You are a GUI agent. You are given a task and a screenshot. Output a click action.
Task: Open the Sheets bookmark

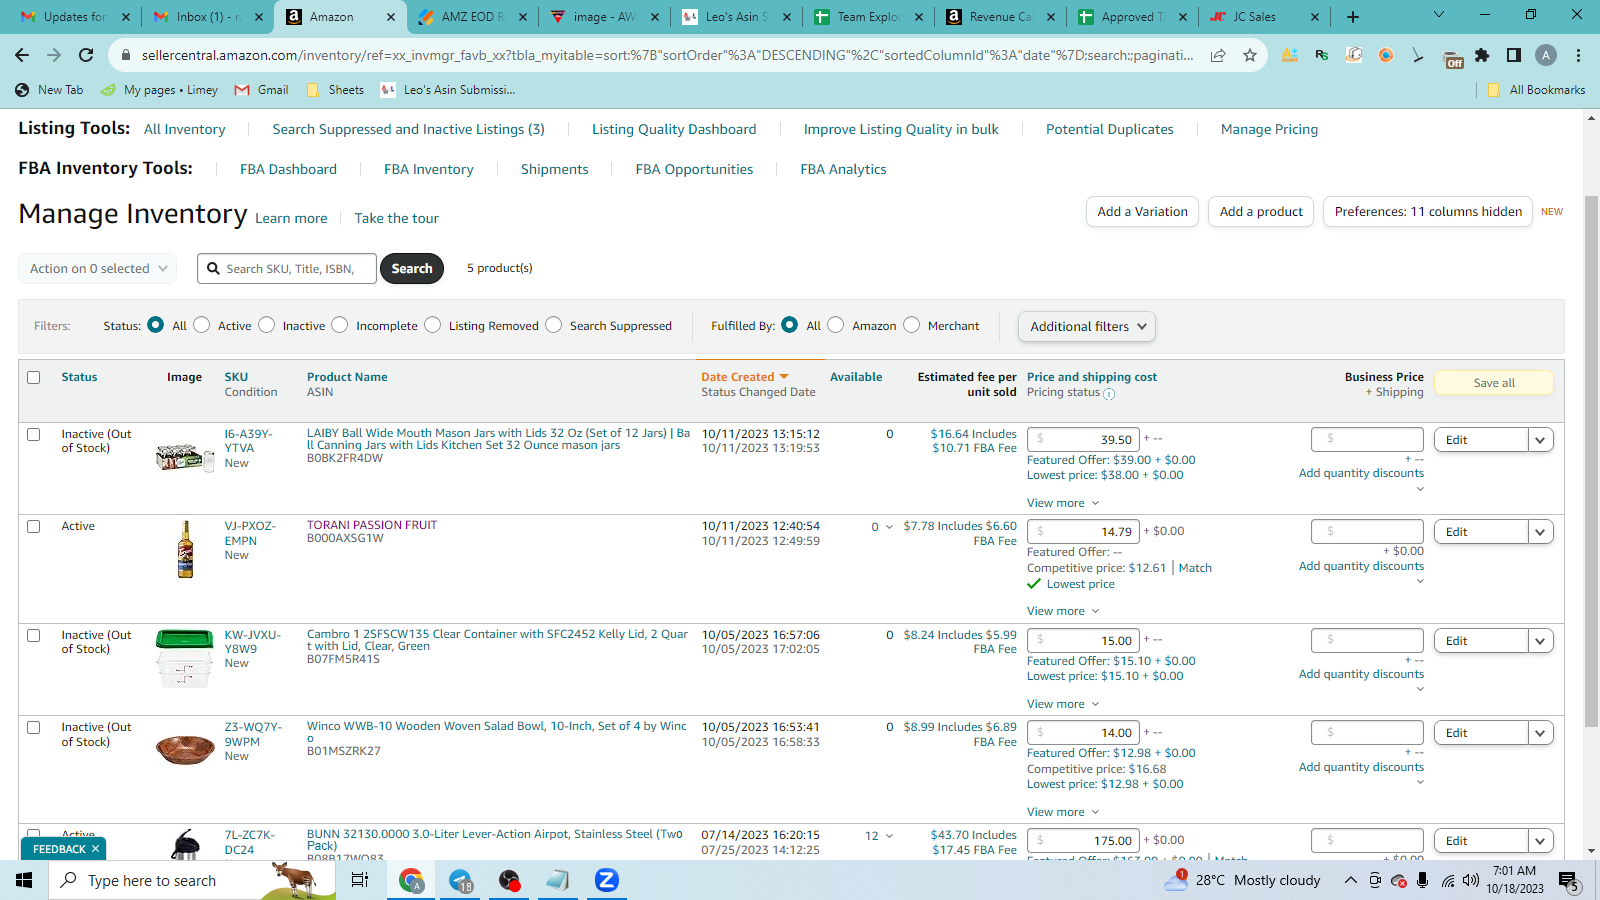[x=336, y=90]
